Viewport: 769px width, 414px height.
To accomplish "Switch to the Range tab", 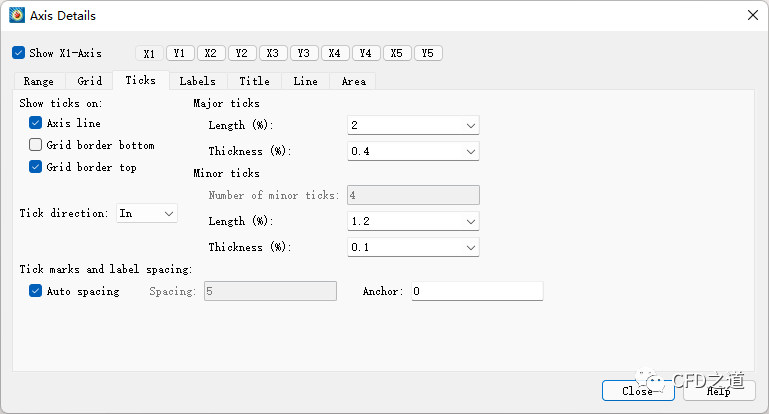I will click(39, 81).
